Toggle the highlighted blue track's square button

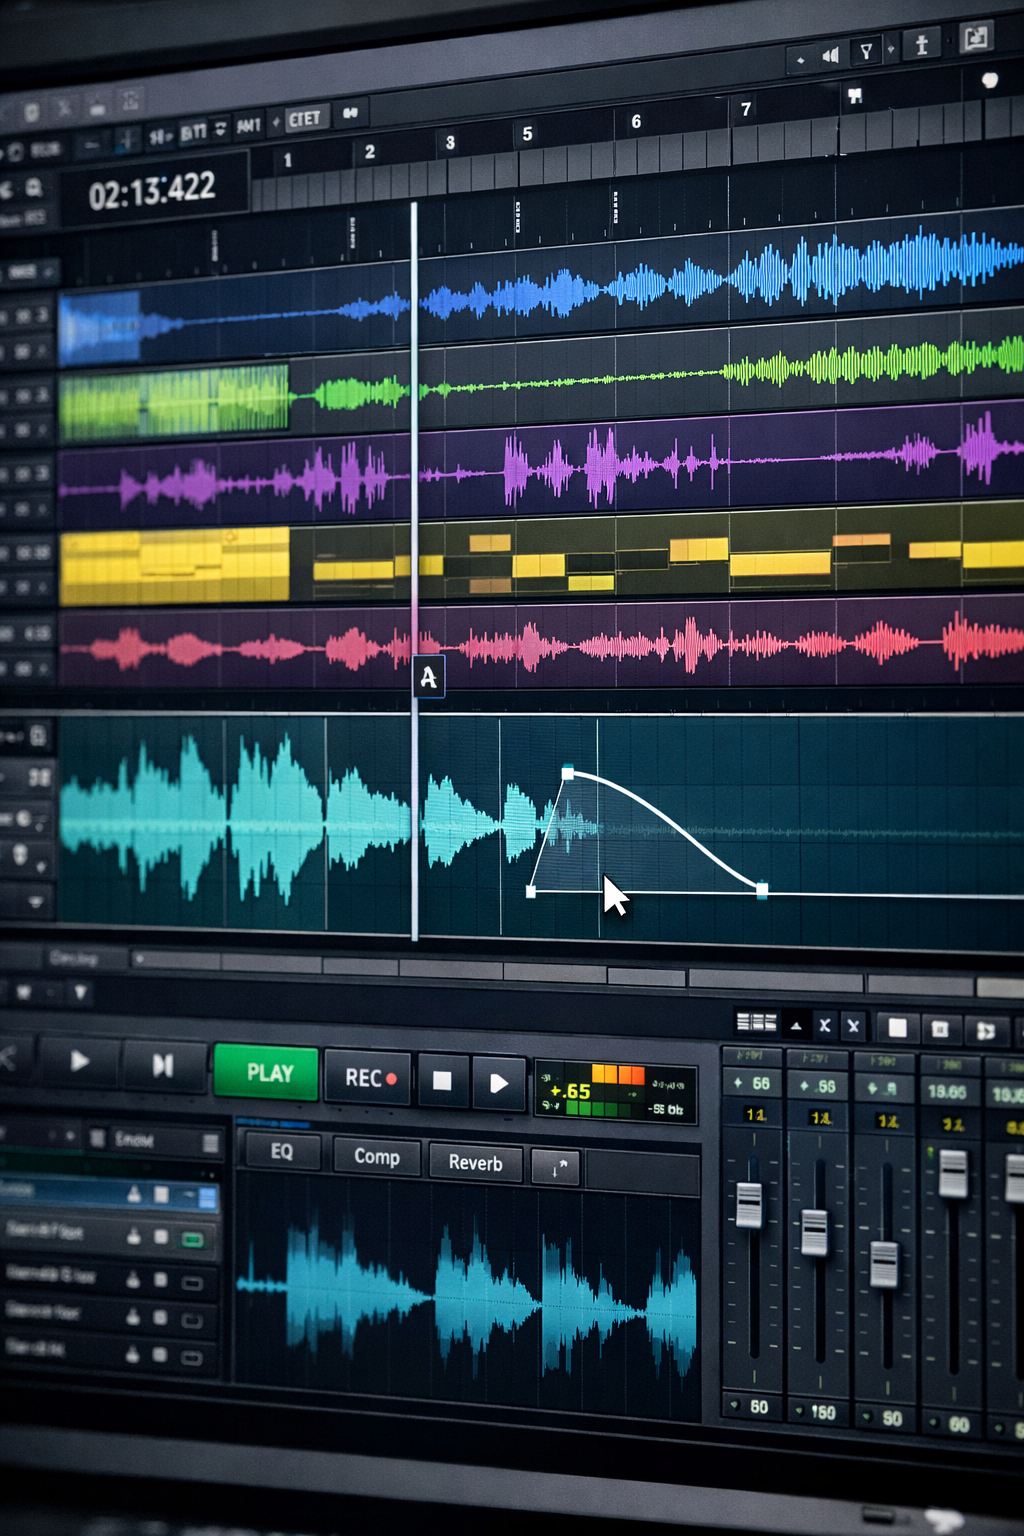coord(161,1194)
